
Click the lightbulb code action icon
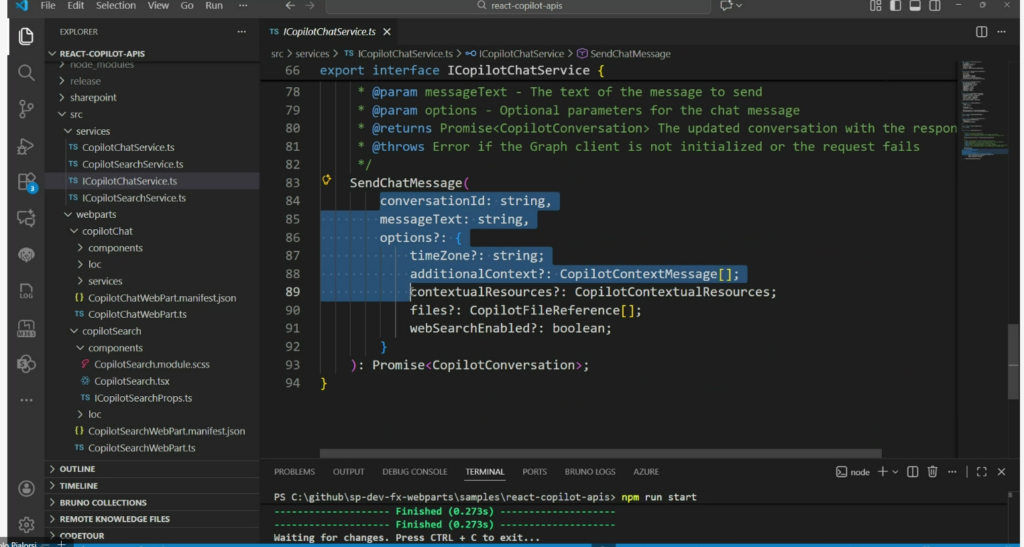coord(326,181)
